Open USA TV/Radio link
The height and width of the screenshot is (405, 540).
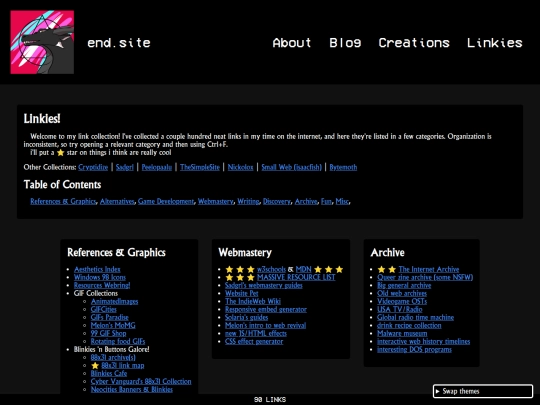[399, 309]
